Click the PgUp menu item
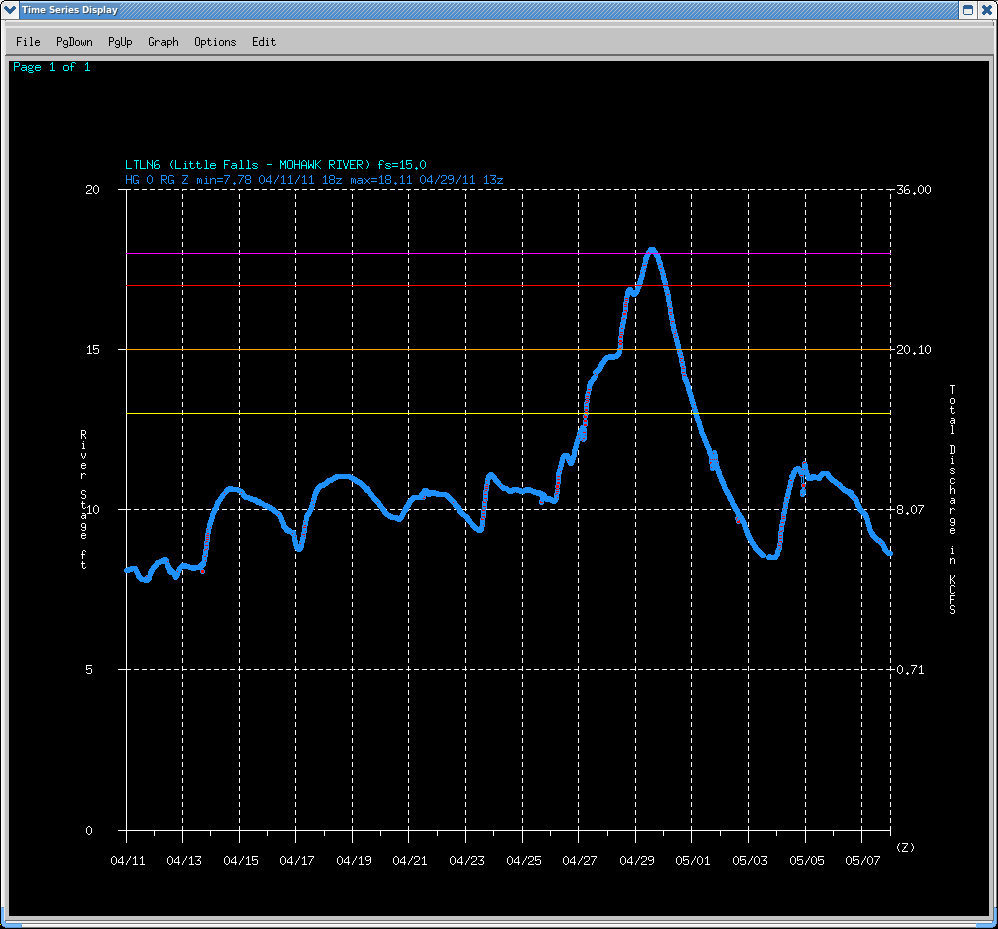 click(x=120, y=42)
